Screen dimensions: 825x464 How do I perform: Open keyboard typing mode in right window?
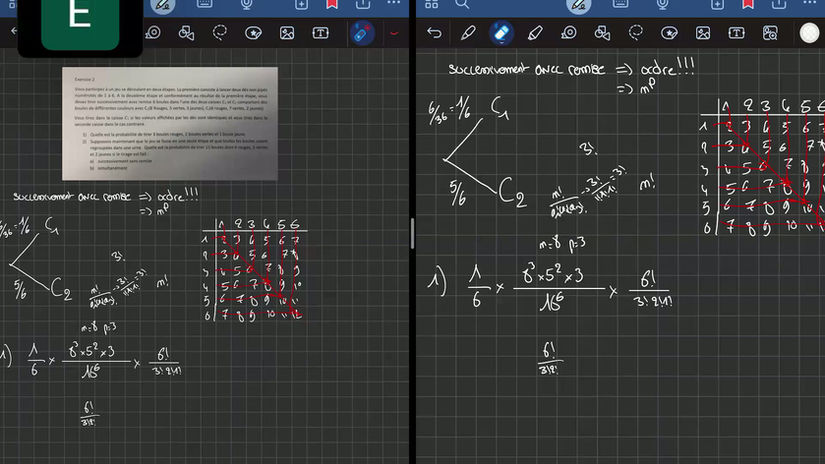(x=620, y=4)
